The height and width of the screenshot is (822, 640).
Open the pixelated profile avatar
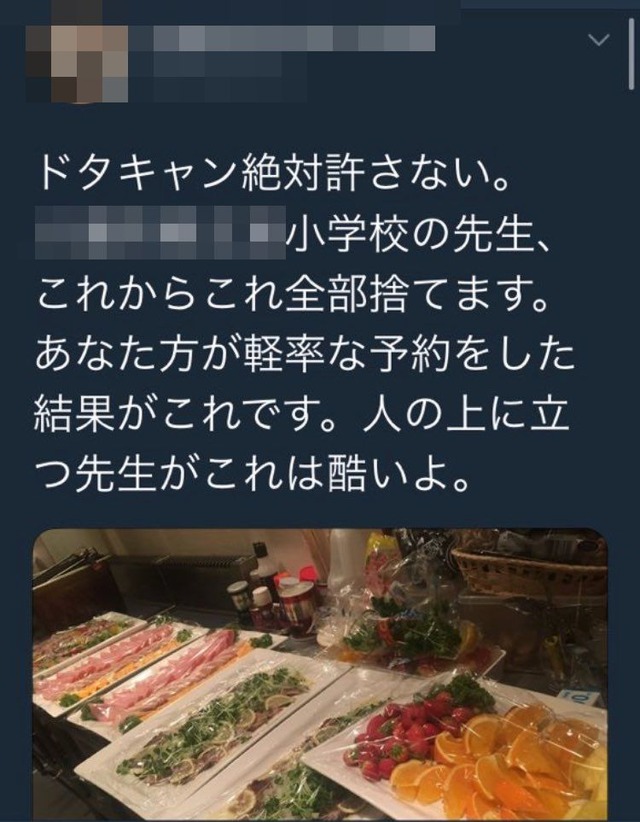point(77,63)
